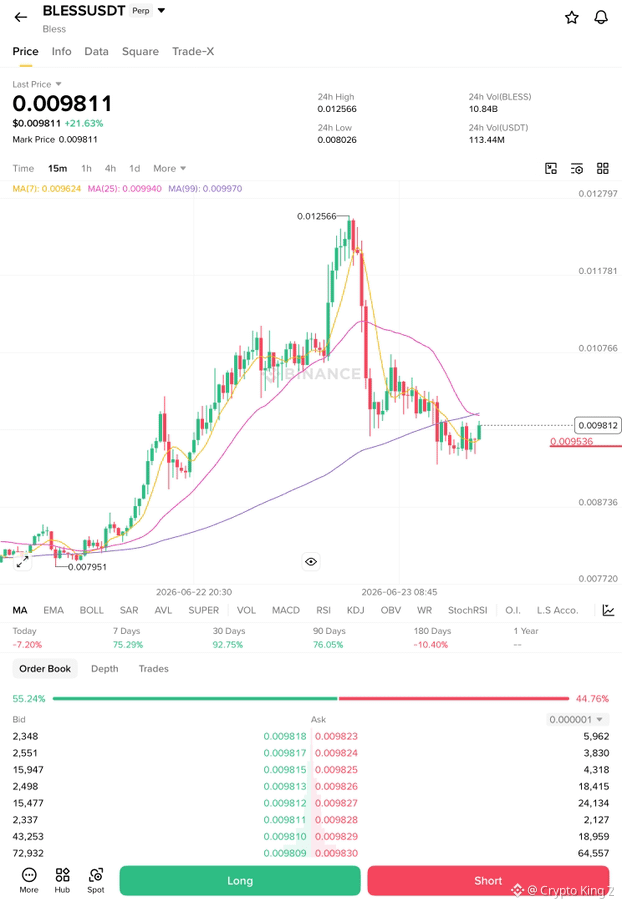The height and width of the screenshot is (907, 622).
Task: Open the indicator chart icon beside L.S Acco.
Action: pos(608,610)
